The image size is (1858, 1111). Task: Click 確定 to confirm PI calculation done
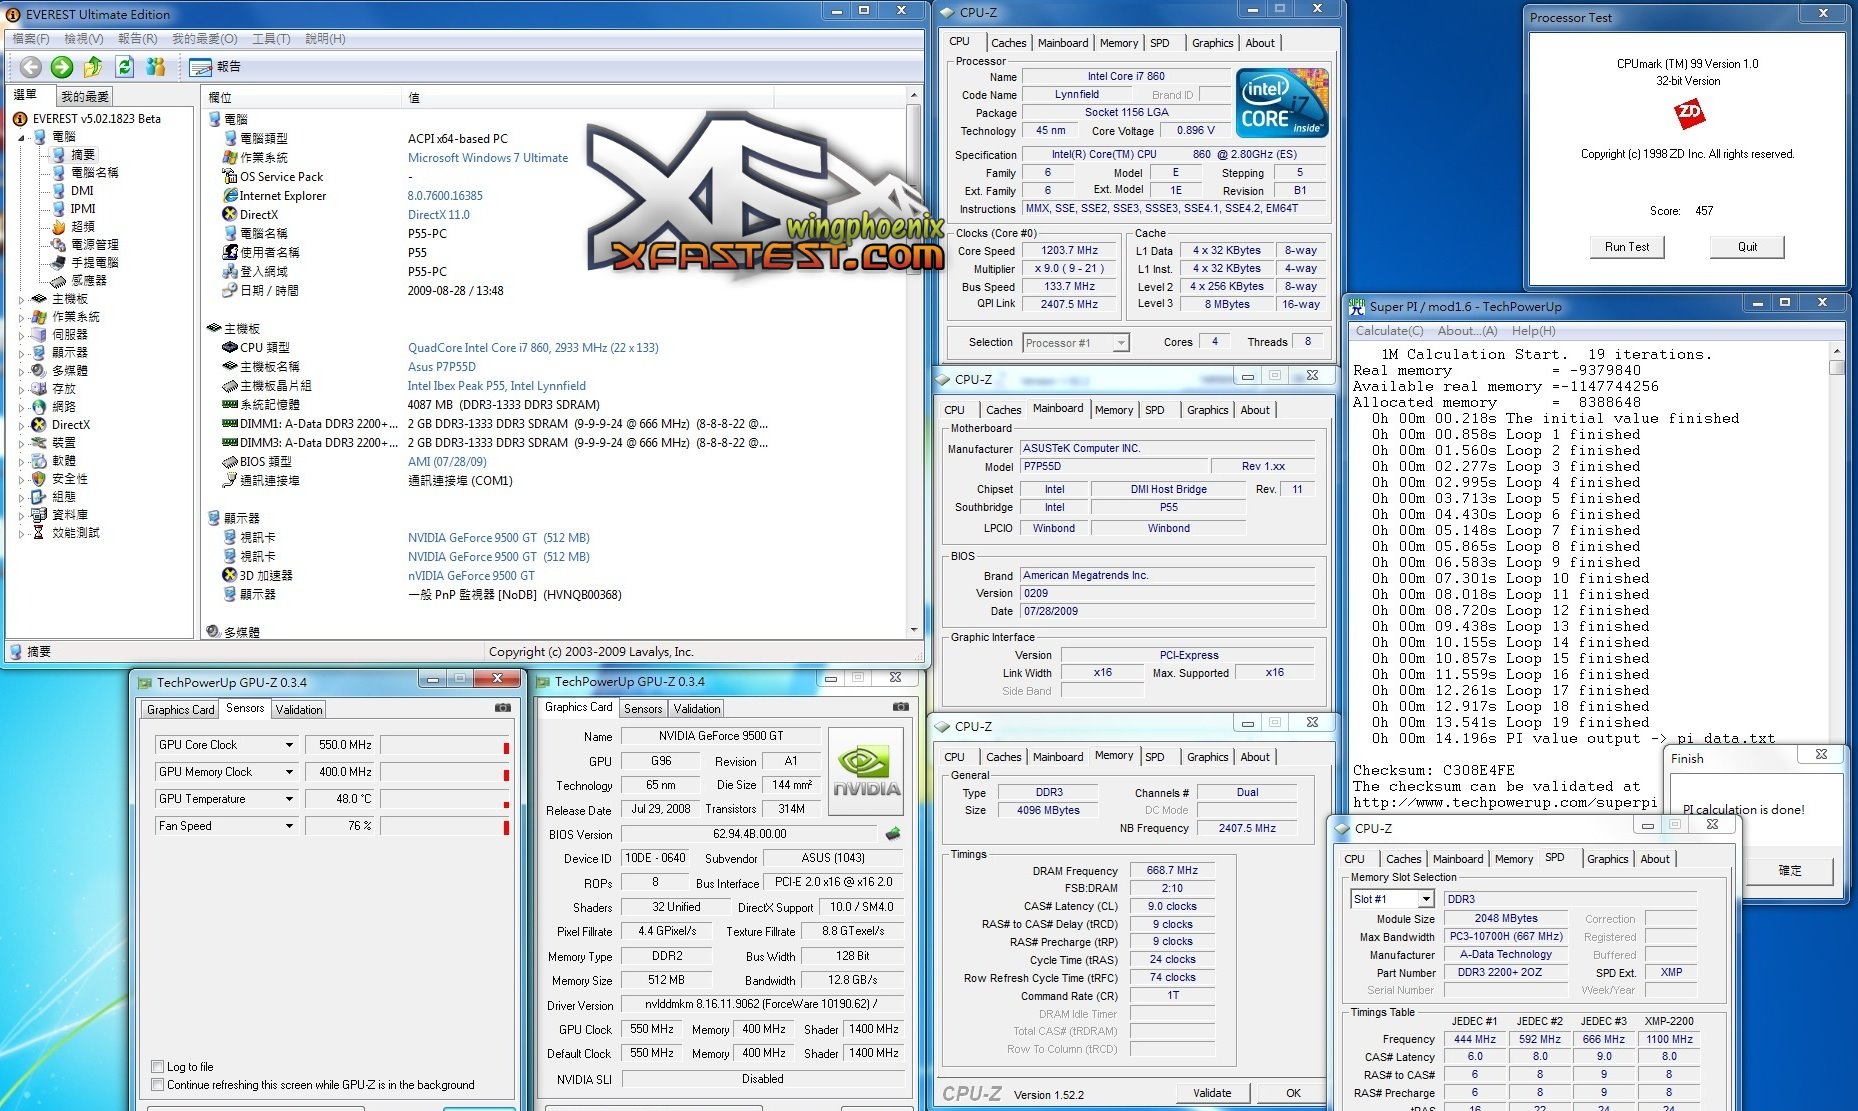1789,871
